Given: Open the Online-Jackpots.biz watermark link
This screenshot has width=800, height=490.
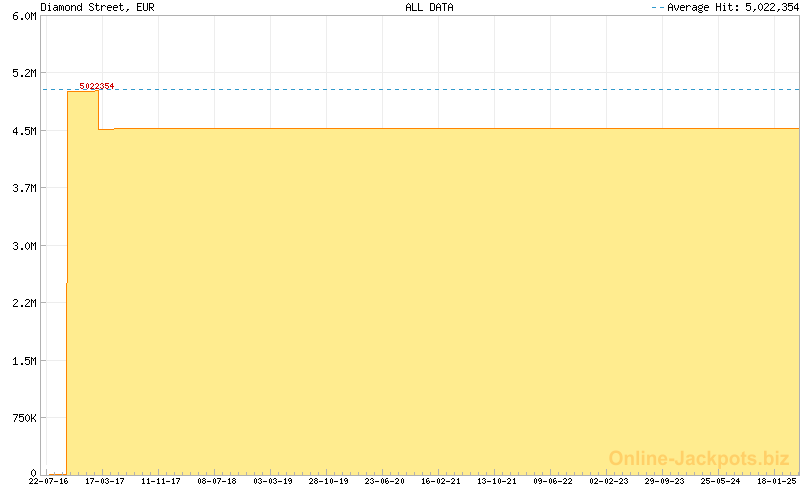Looking at the screenshot, I should pyautogui.click(x=699, y=458).
